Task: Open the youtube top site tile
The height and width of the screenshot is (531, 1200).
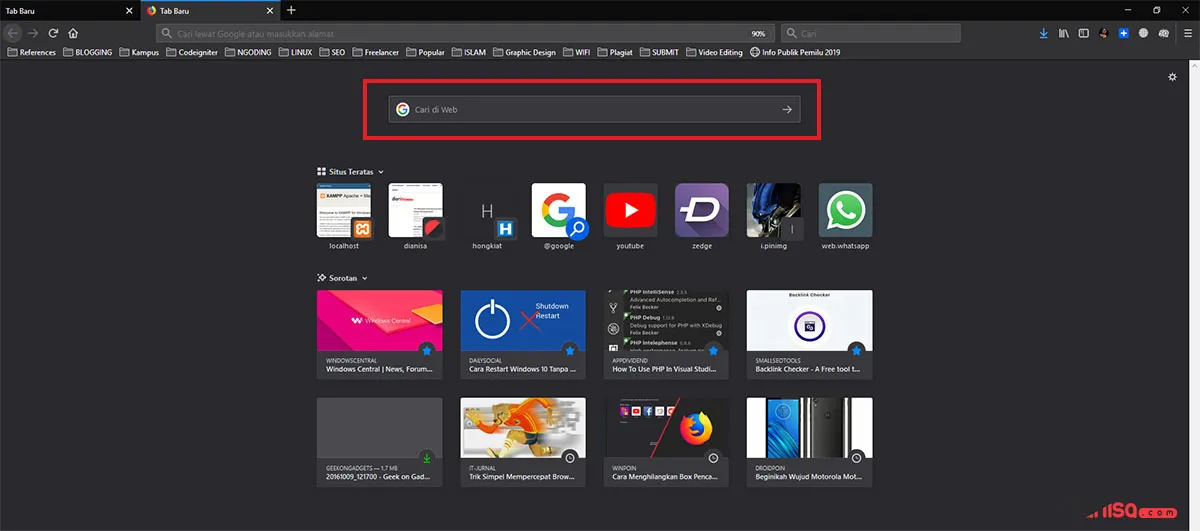Action: click(x=630, y=216)
